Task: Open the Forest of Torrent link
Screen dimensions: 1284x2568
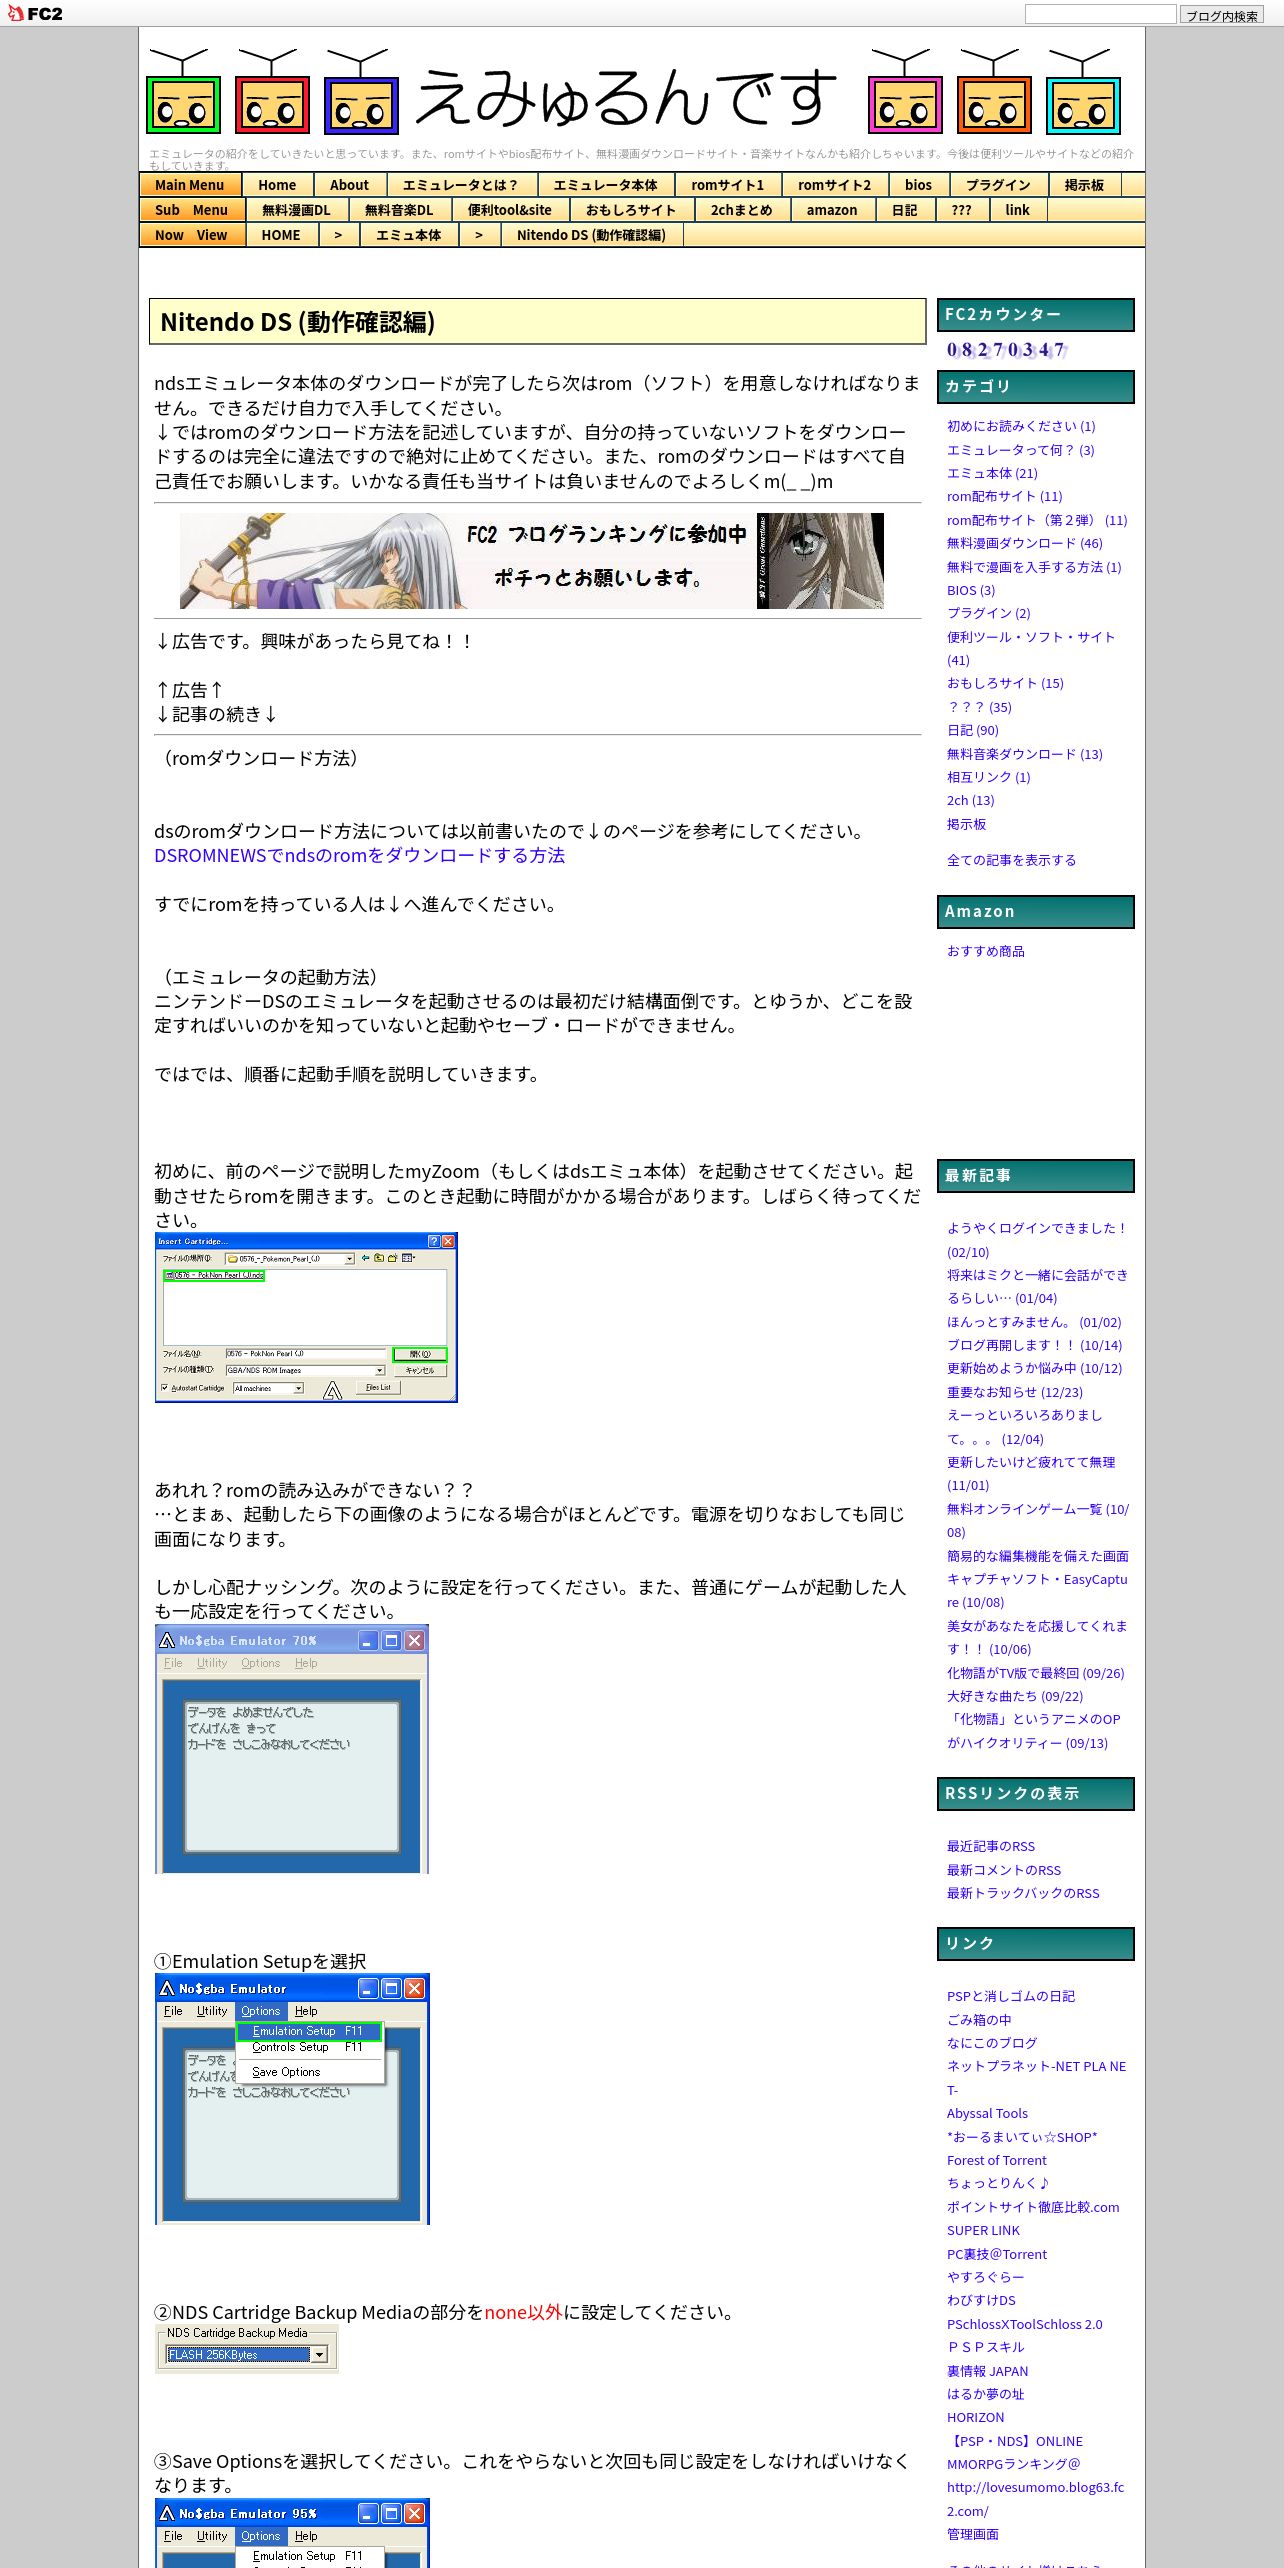Action: [997, 2160]
